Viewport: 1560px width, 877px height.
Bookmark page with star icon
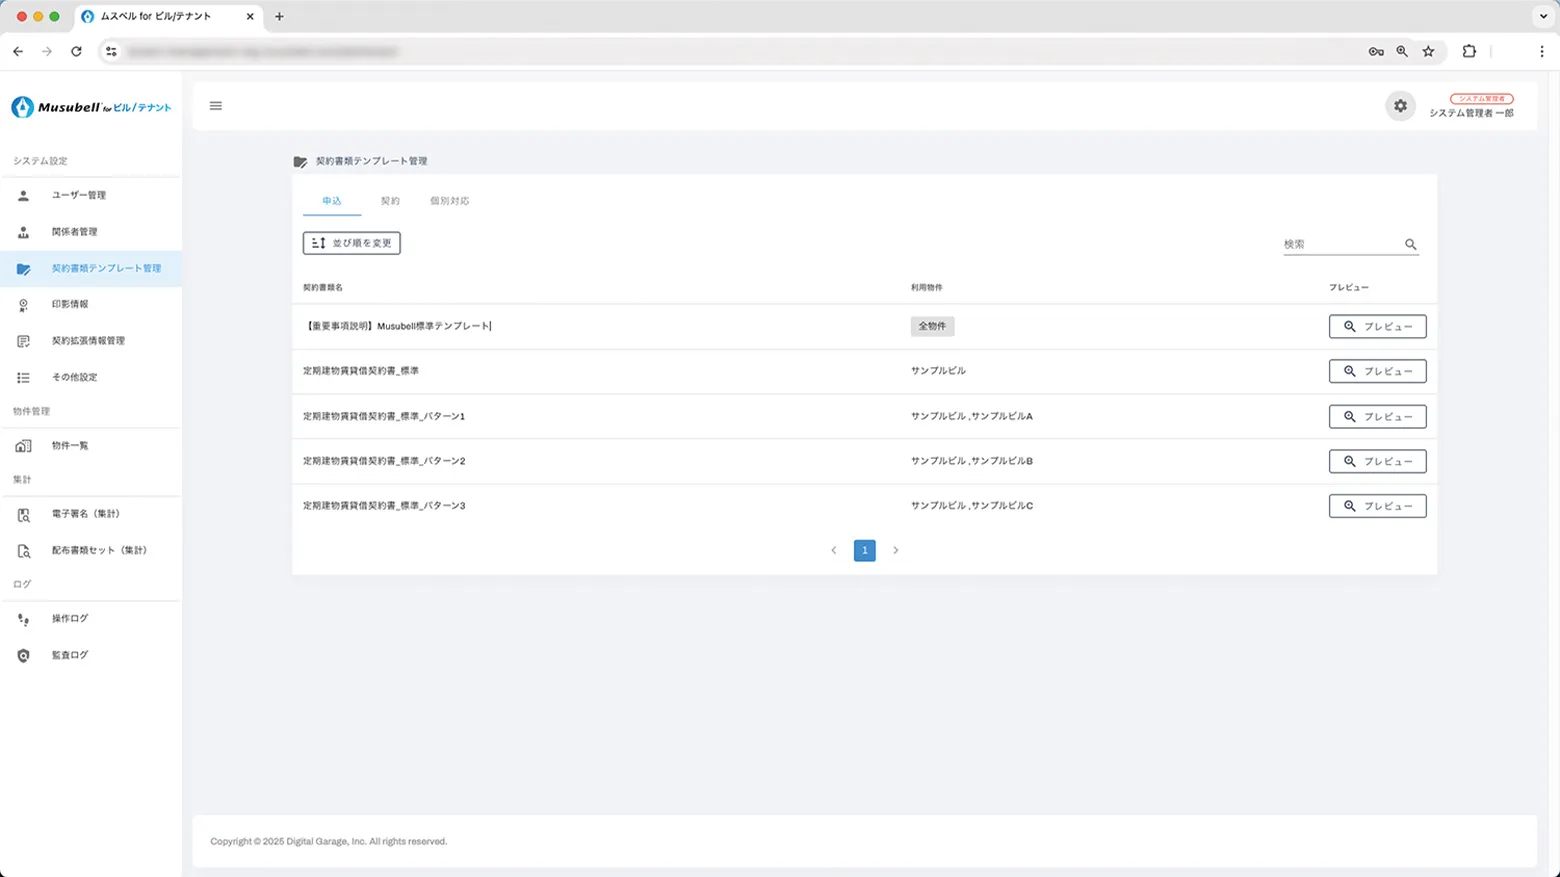pyautogui.click(x=1428, y=52)
